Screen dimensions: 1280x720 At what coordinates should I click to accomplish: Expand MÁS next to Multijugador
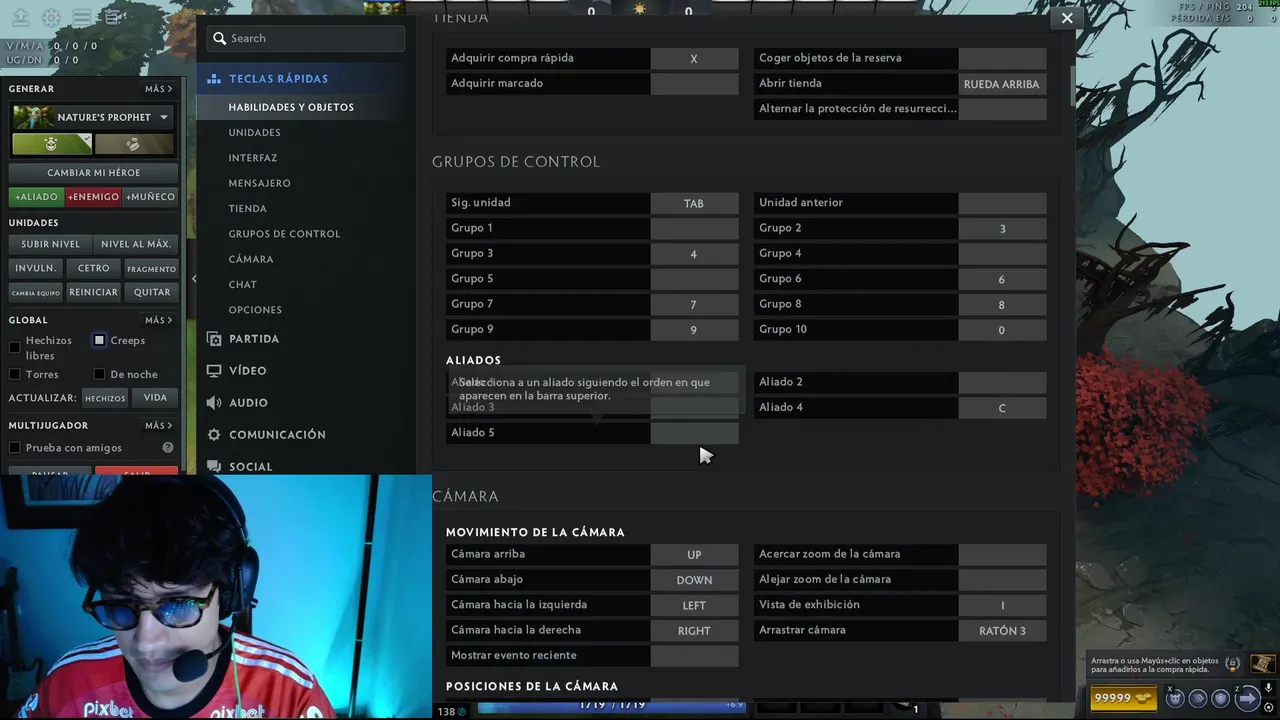tap(159, 425)
